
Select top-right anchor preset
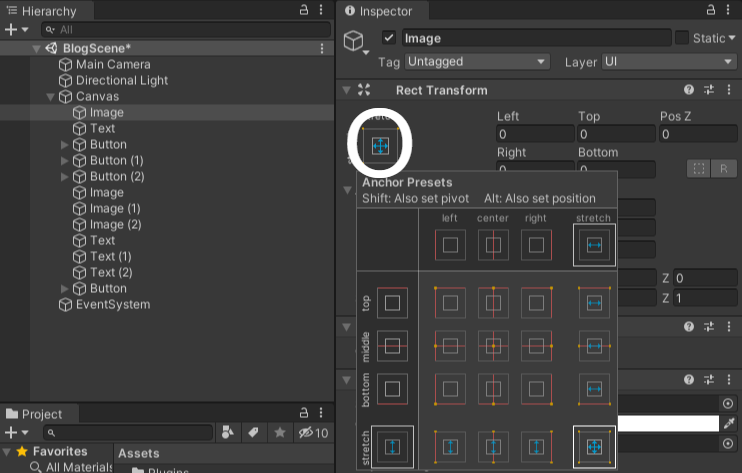point(536,303)
